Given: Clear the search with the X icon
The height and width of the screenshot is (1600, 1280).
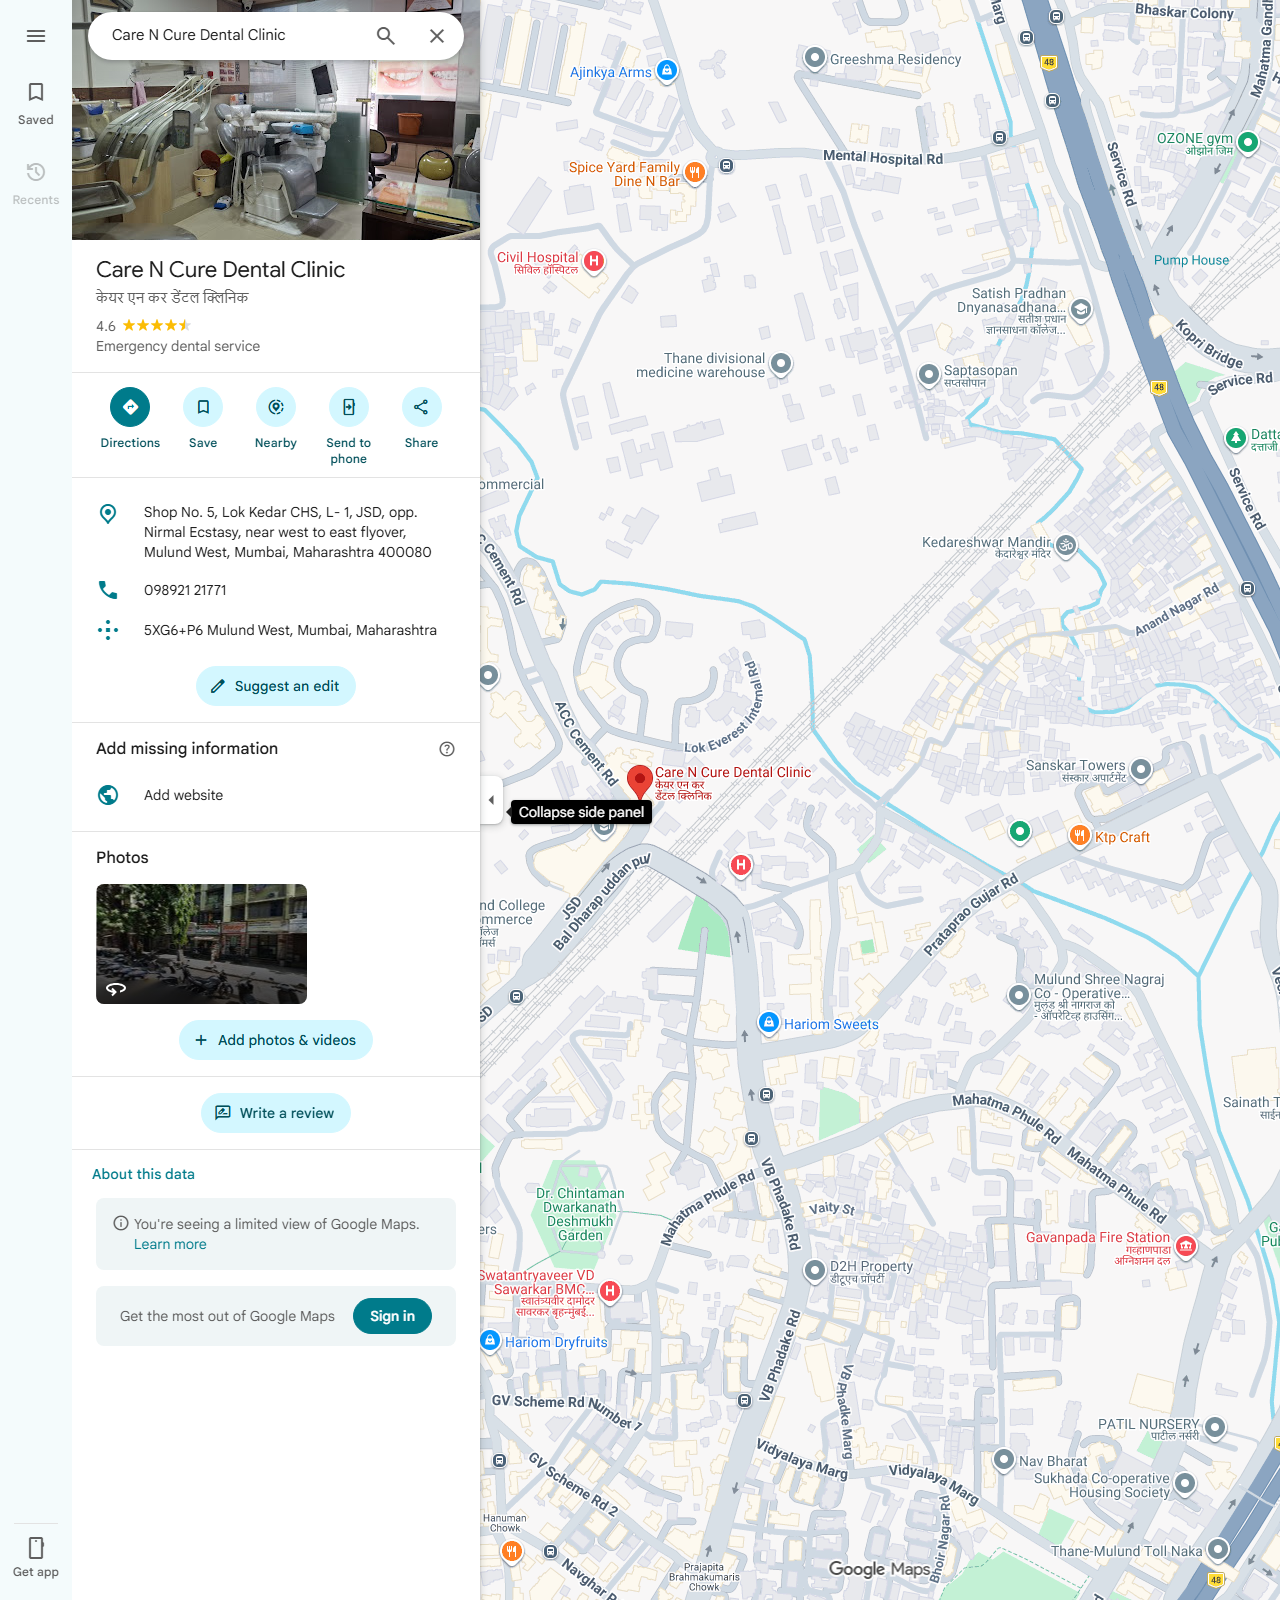Looking at the screenshot, I should 437,36.
